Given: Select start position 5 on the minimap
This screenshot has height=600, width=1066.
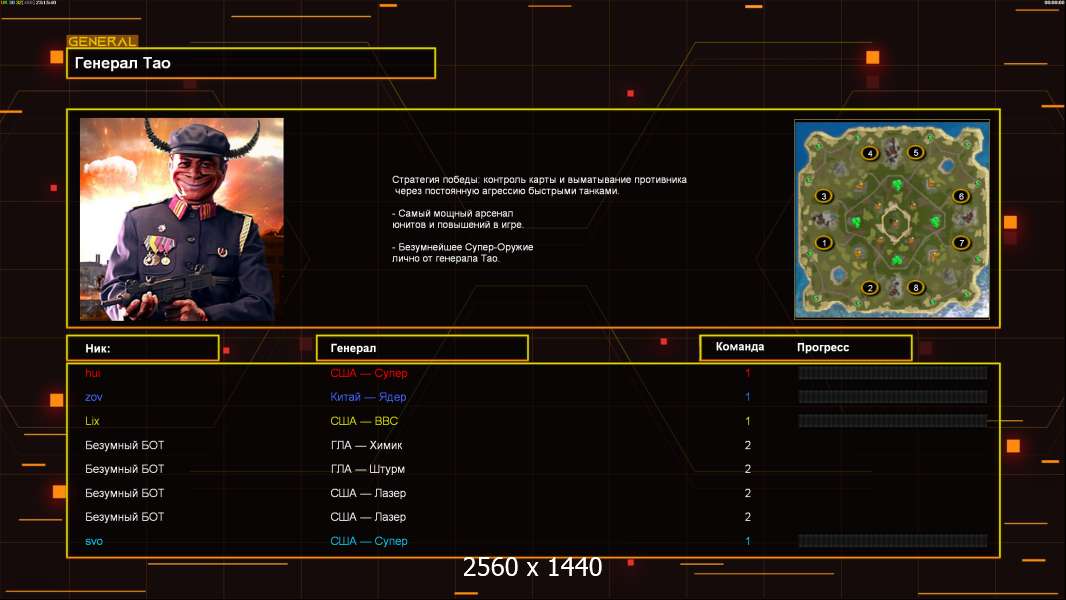Looking at the screenshot, I should point(916,152).
